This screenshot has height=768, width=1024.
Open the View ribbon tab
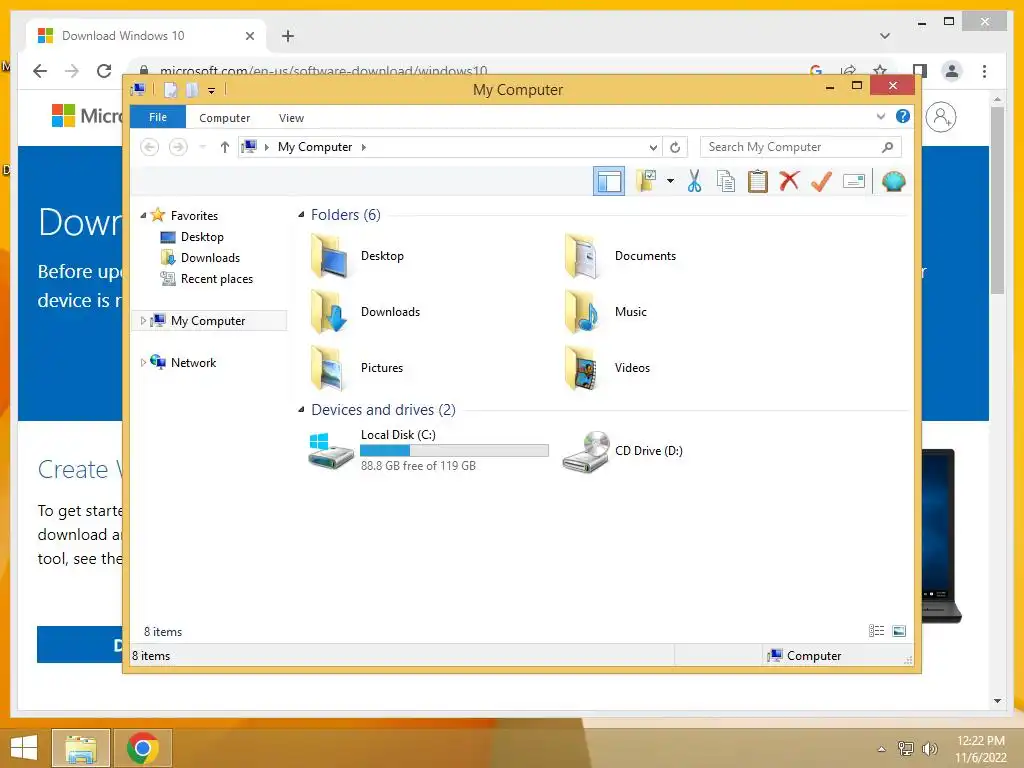291,118
